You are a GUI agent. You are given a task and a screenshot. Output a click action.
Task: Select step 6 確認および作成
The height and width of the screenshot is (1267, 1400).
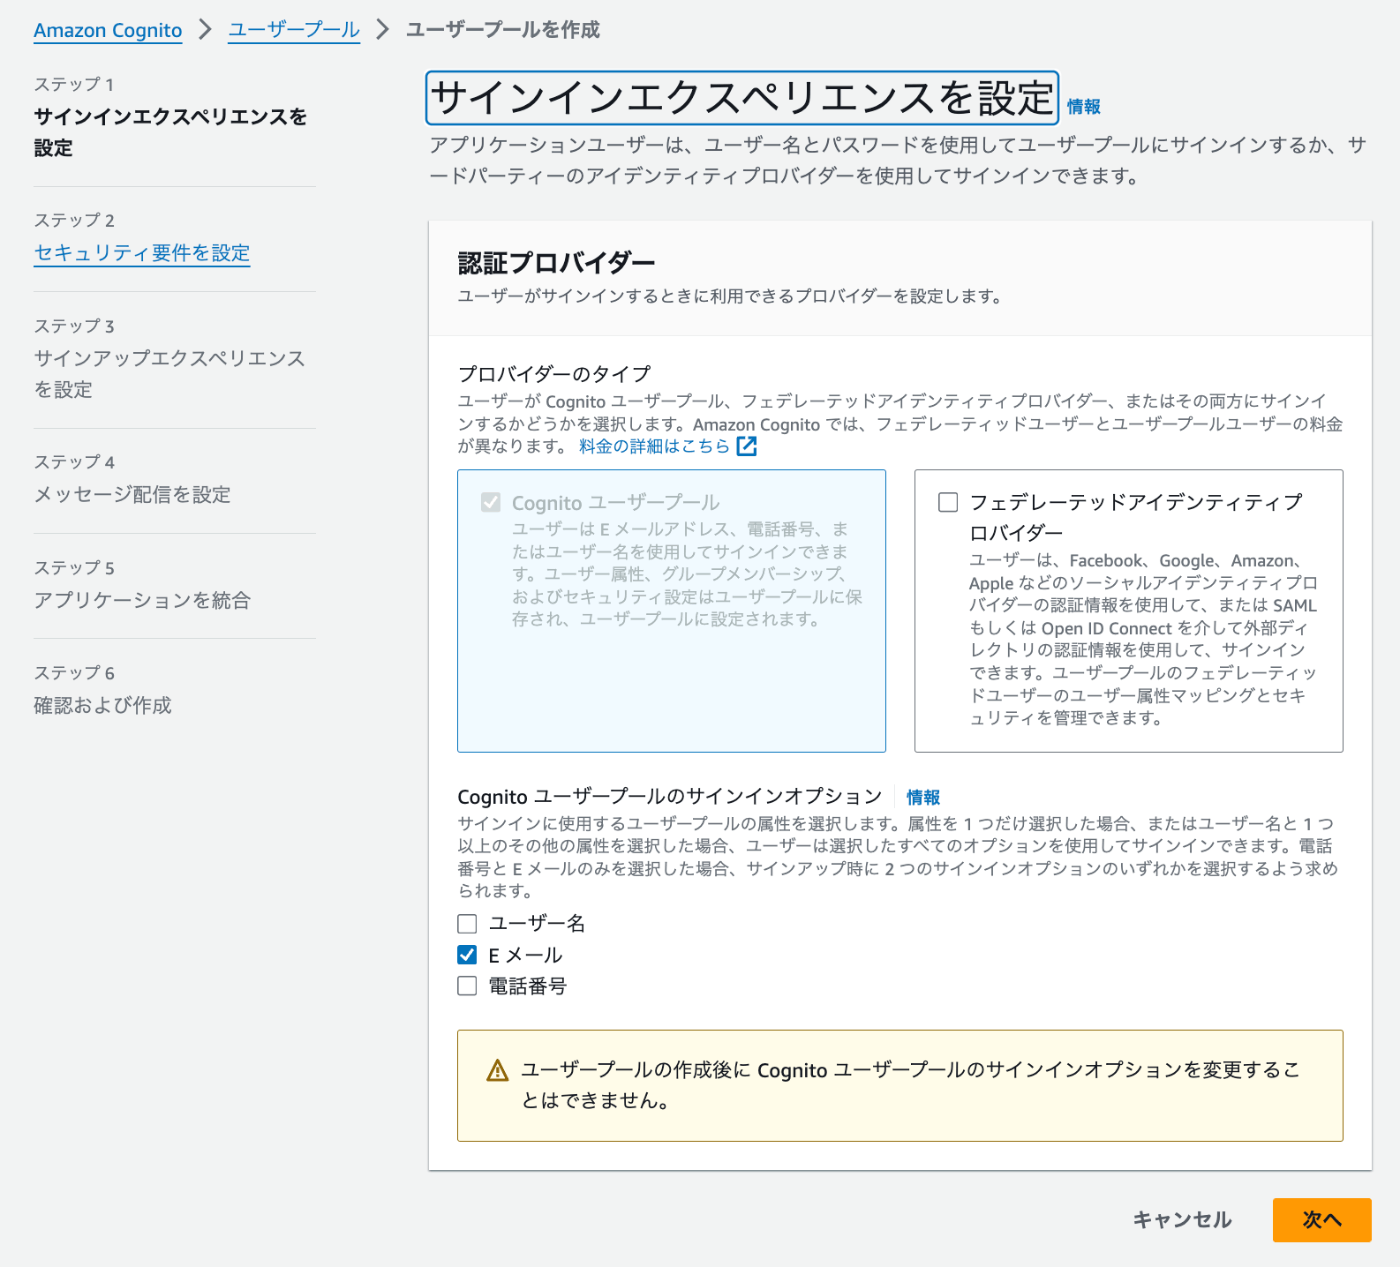103,705
